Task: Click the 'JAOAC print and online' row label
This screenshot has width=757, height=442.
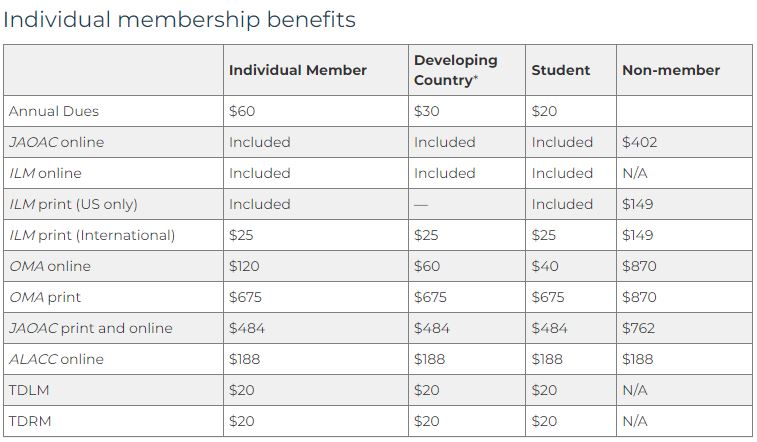Action: coord(90,328)
